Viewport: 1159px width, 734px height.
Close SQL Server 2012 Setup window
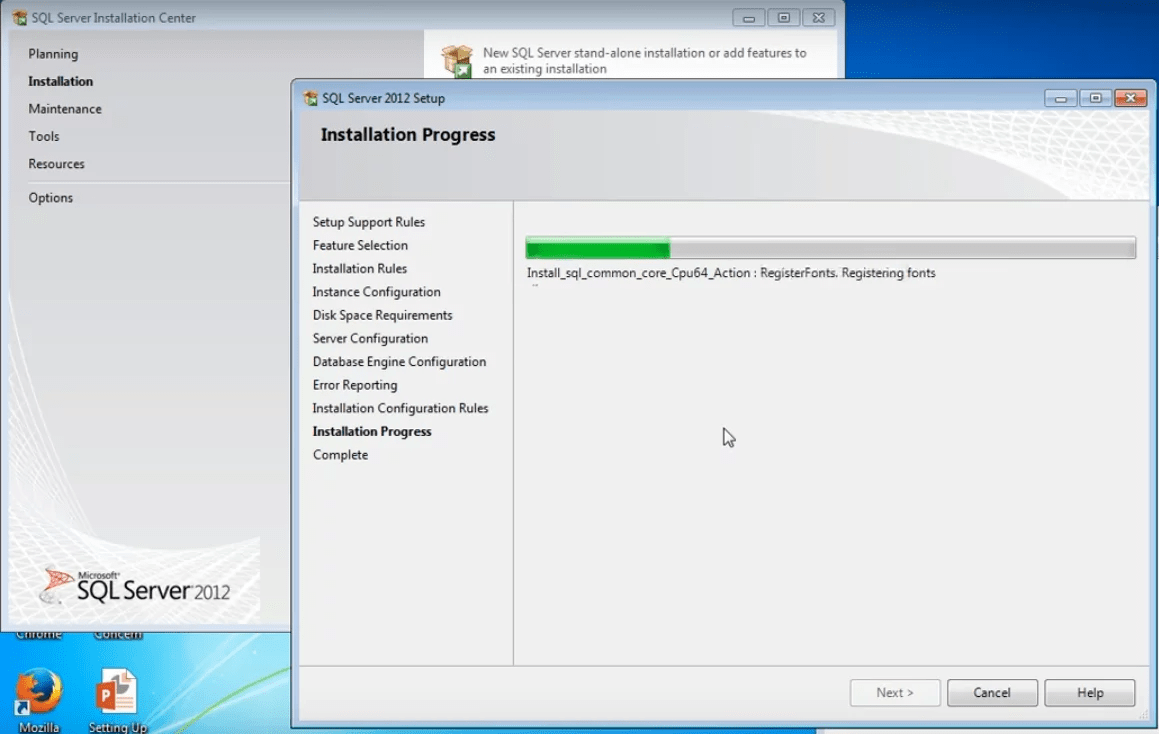coord(1130,98)
